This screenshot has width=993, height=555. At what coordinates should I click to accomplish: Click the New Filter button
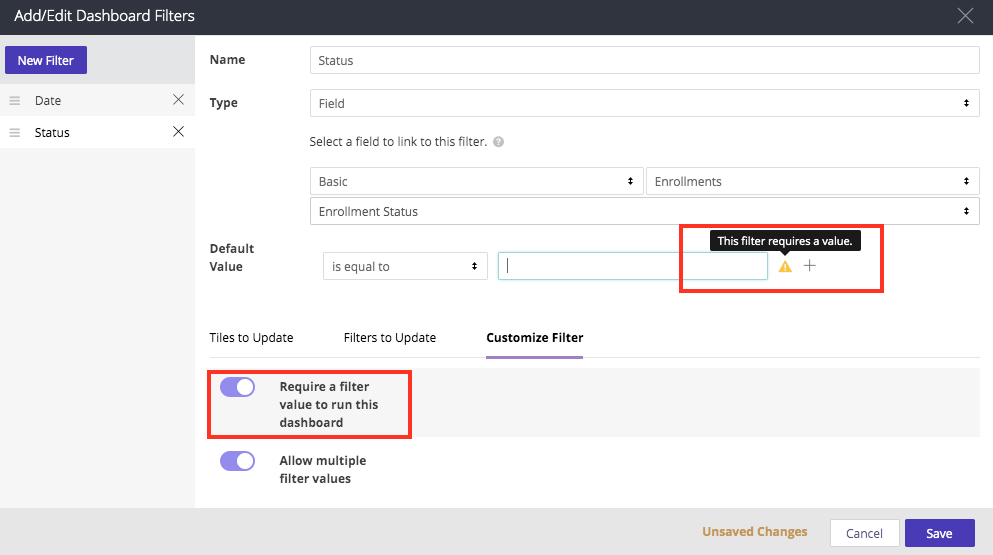(x=46, y=60)
